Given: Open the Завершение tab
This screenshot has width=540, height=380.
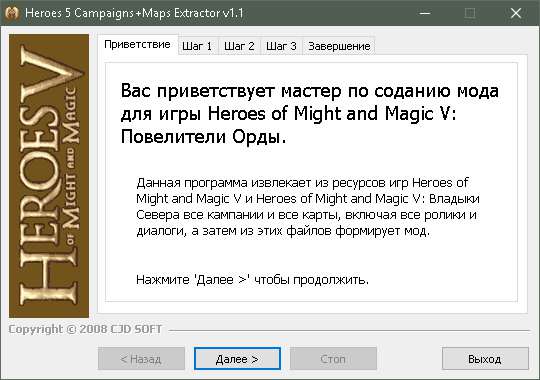Looking at the screenshot, I should point(339,46).
